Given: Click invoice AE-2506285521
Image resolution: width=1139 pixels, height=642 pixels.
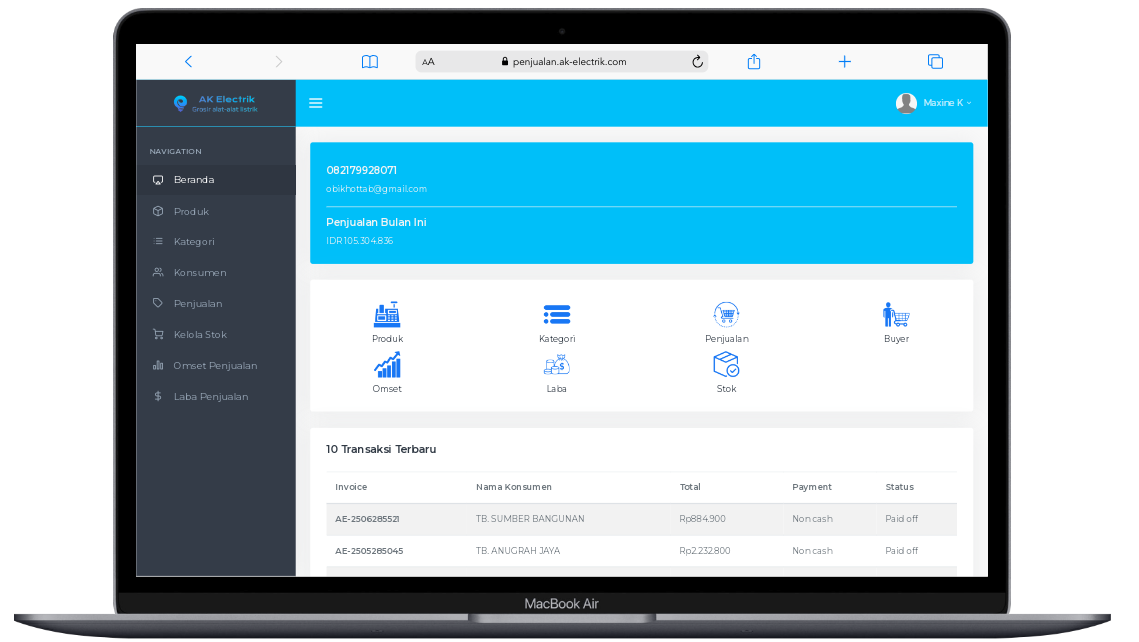Looking at the screenshot, I should coord(368,519).
